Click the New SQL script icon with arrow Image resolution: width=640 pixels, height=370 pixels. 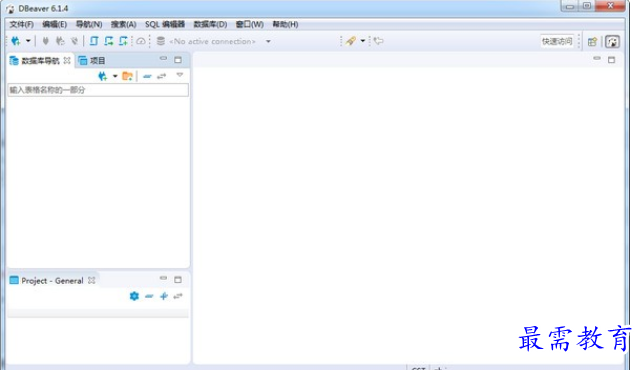(x=109, y=41)
